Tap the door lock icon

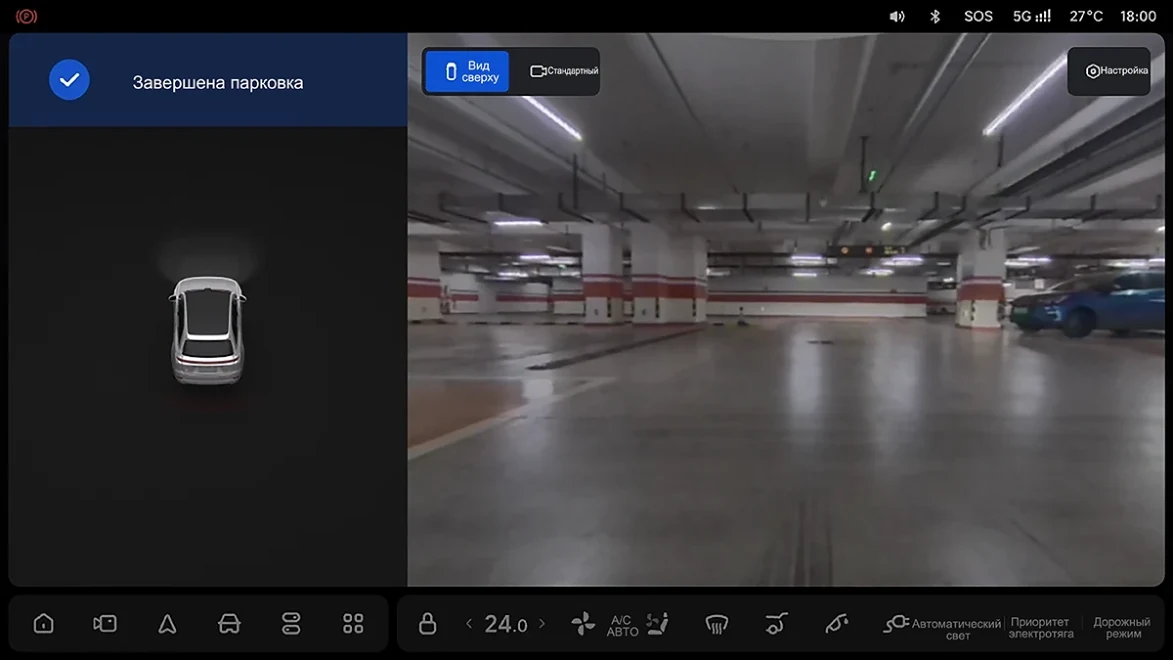pos(427,623)
